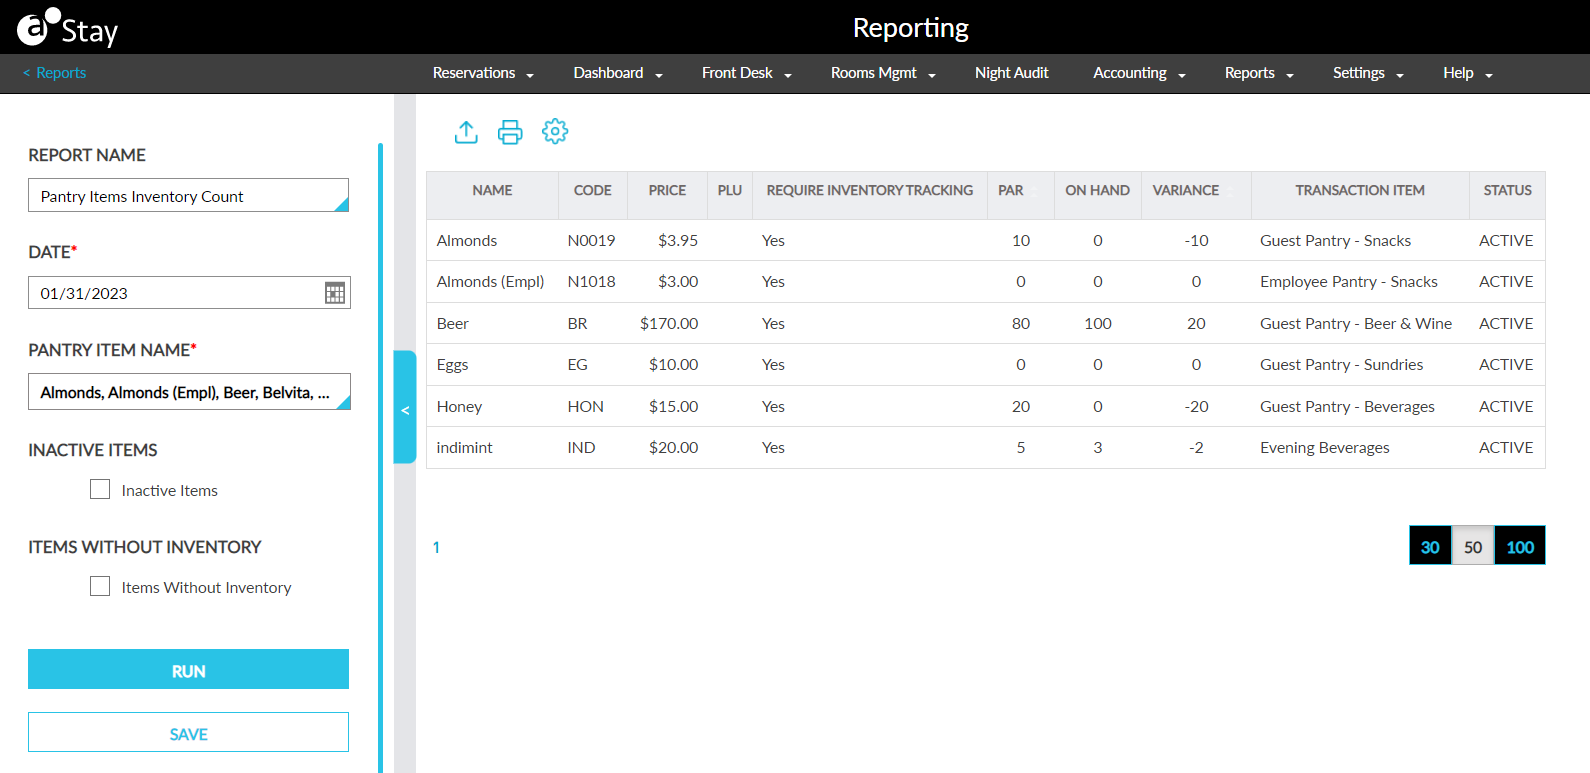Viewport: 1590px width, 773px height.
Task: Show 30 rows per page
Action: pos(1430,546)
